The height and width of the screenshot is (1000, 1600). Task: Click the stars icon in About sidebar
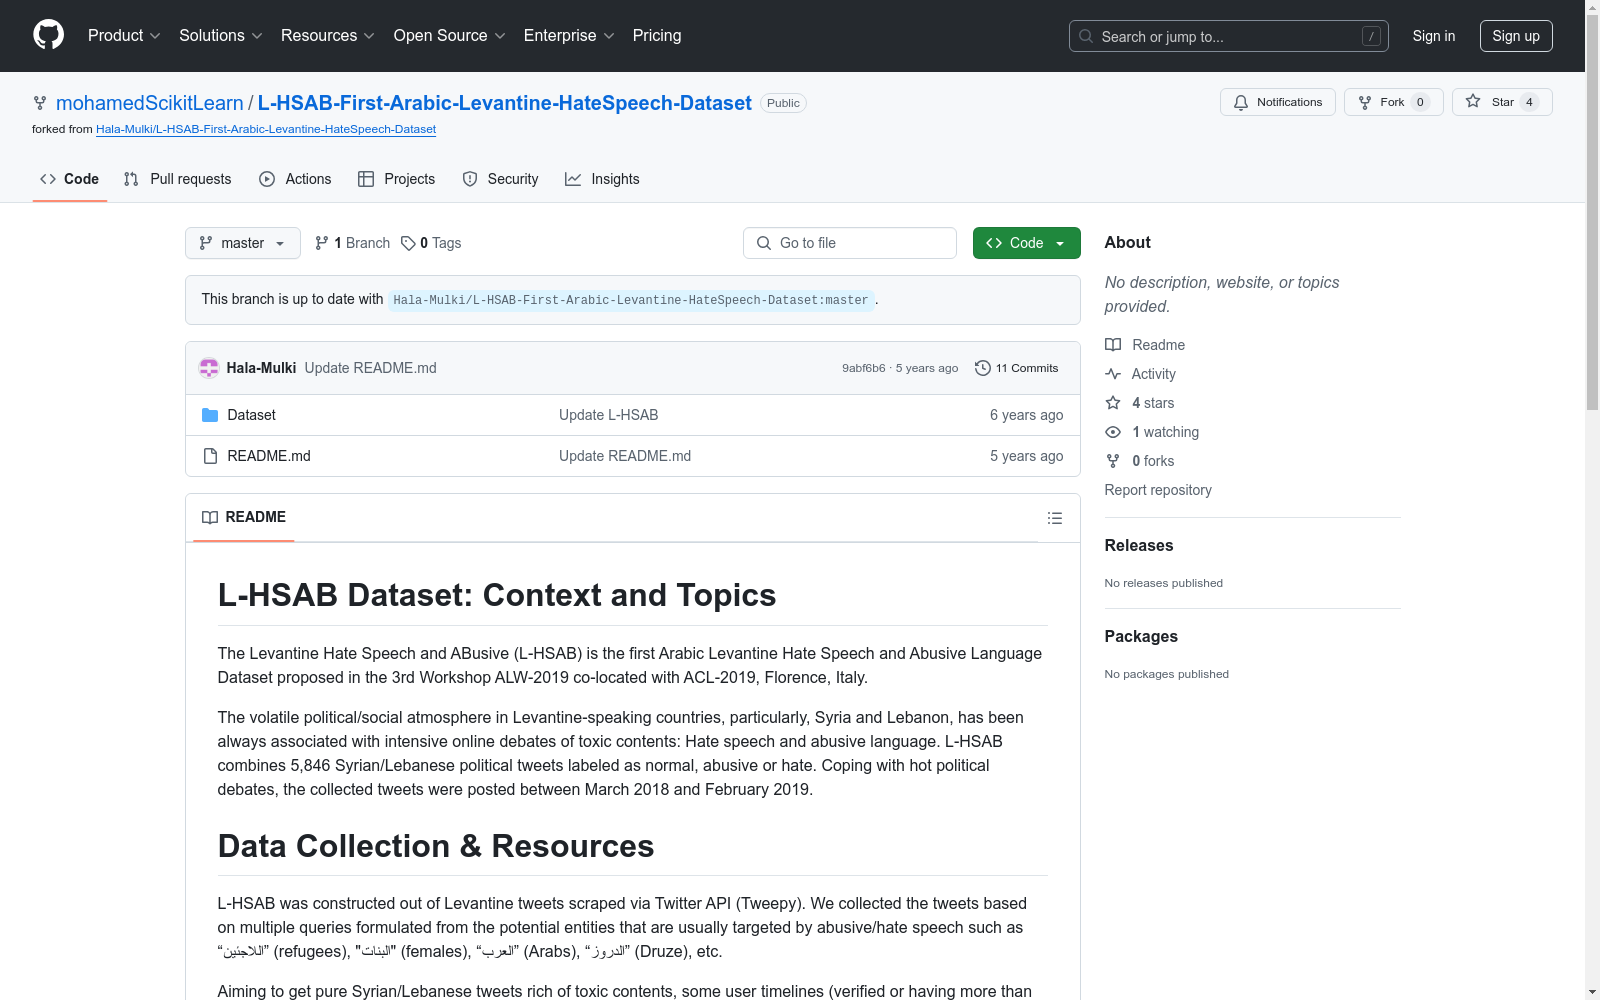tap(1113, 403)
